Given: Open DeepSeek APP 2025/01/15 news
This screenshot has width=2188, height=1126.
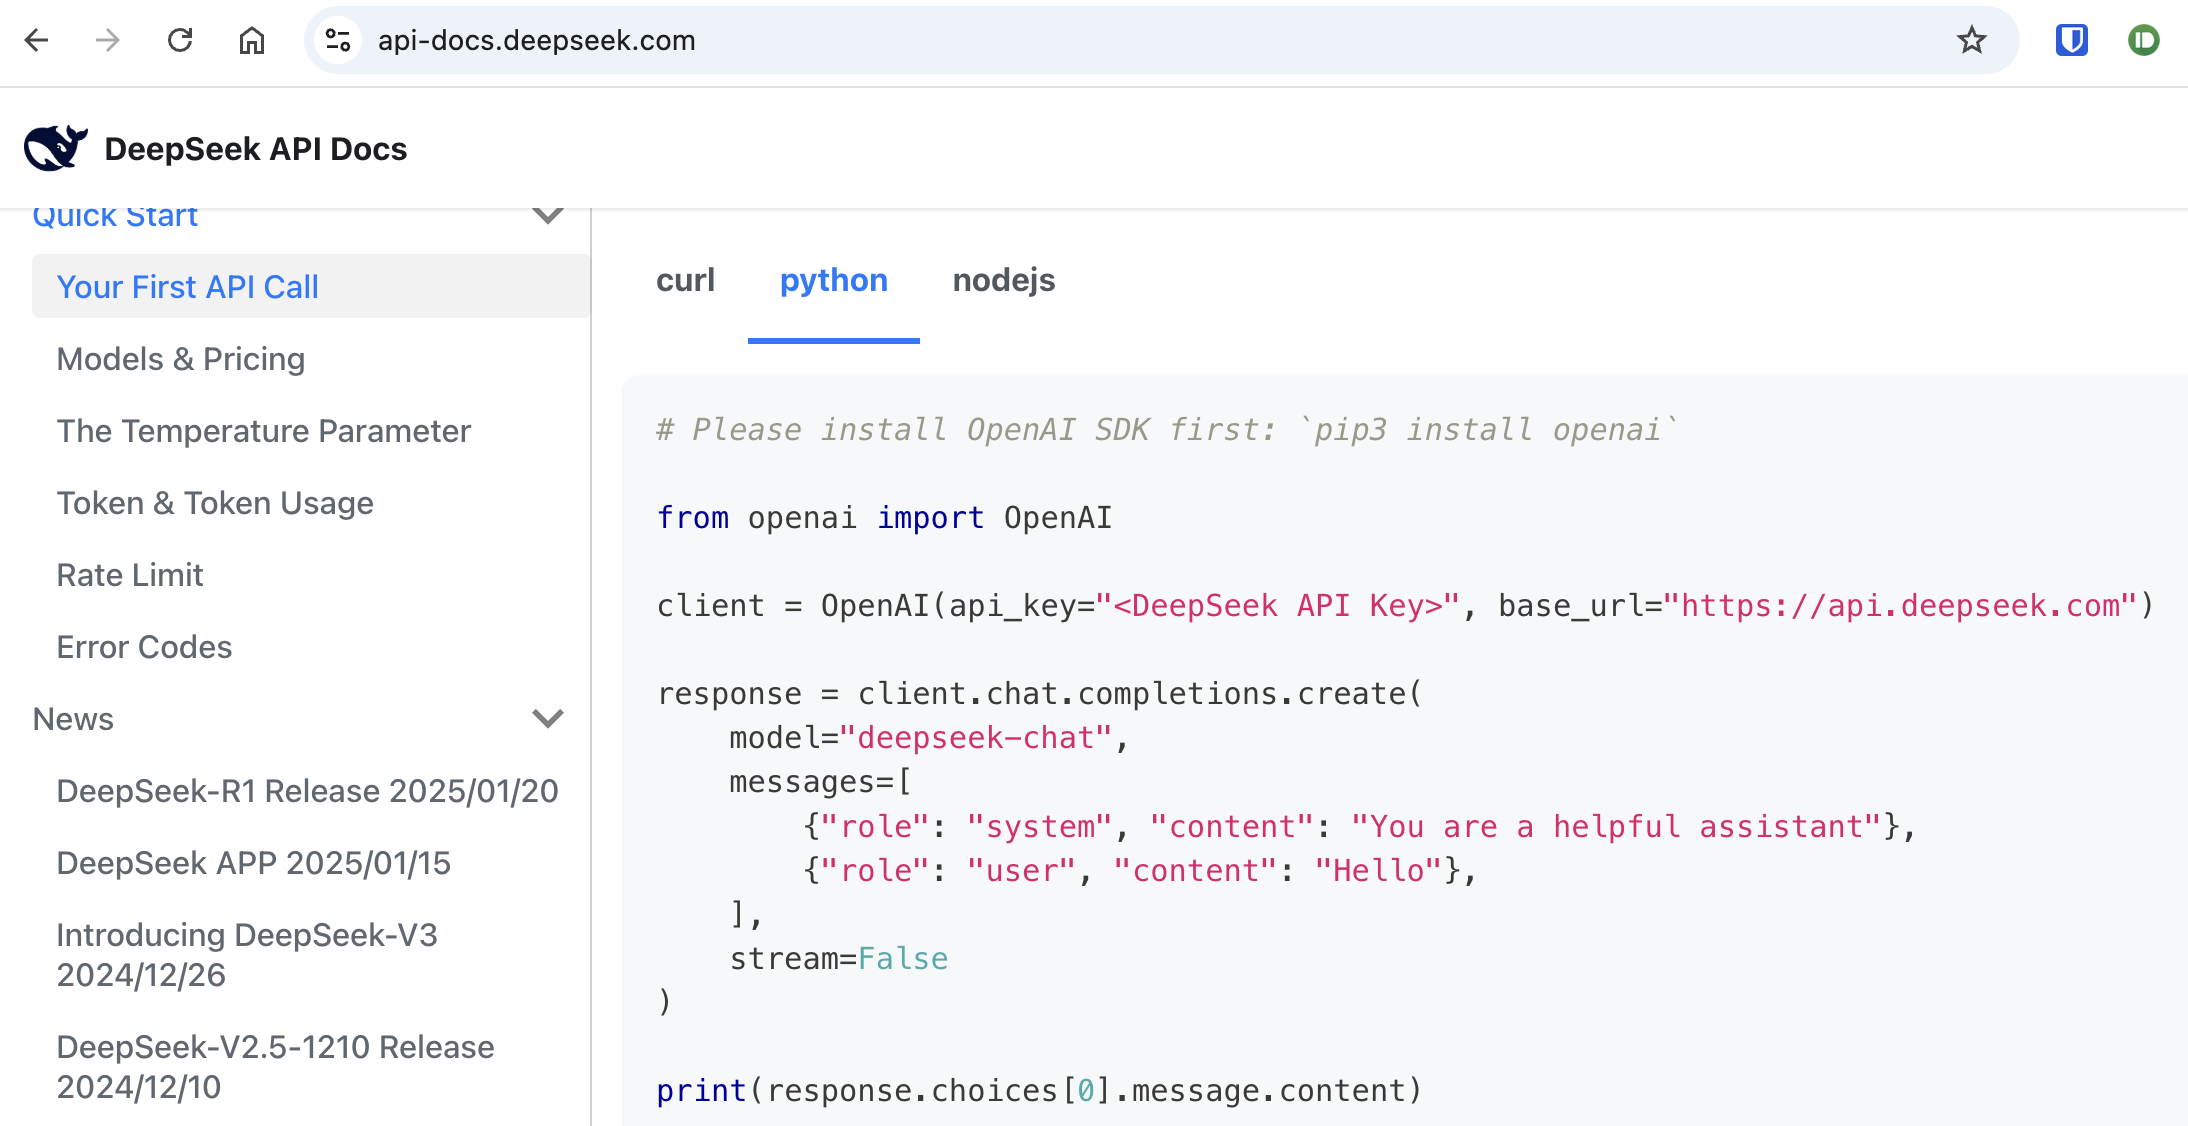Looking at the screenshot, I should point(254,863).
